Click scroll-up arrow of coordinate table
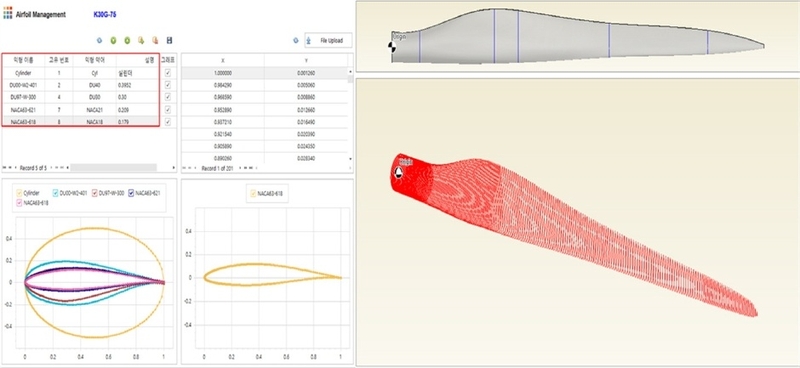This screenshot has width=800, height=368. pyautogui.click(x=350, y=70)
